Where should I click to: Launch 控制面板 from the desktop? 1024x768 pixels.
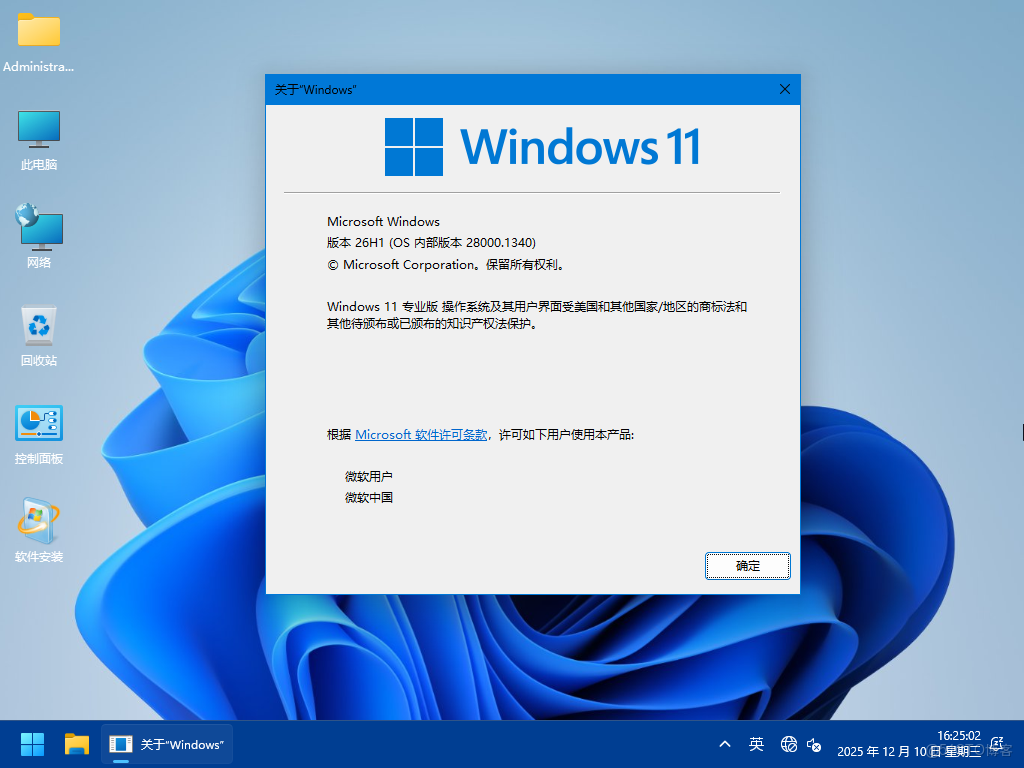[x=38, y=422]
